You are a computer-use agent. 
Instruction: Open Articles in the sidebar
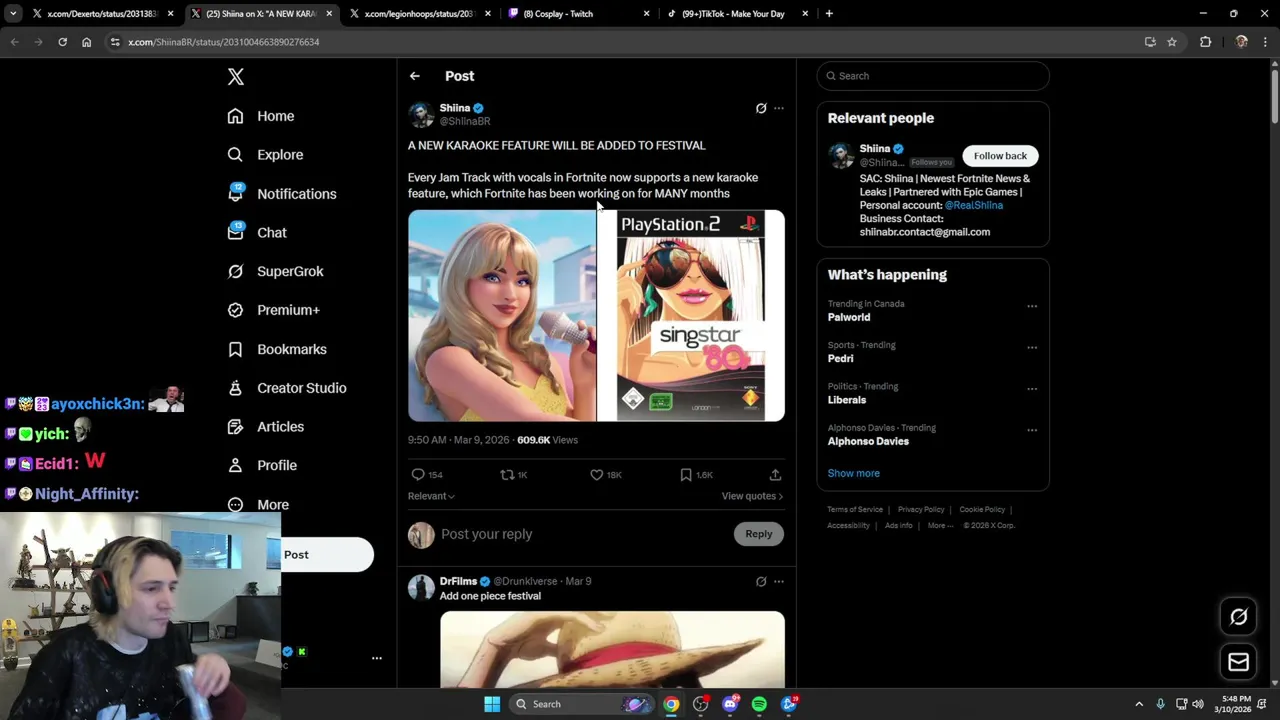(265, 426)
